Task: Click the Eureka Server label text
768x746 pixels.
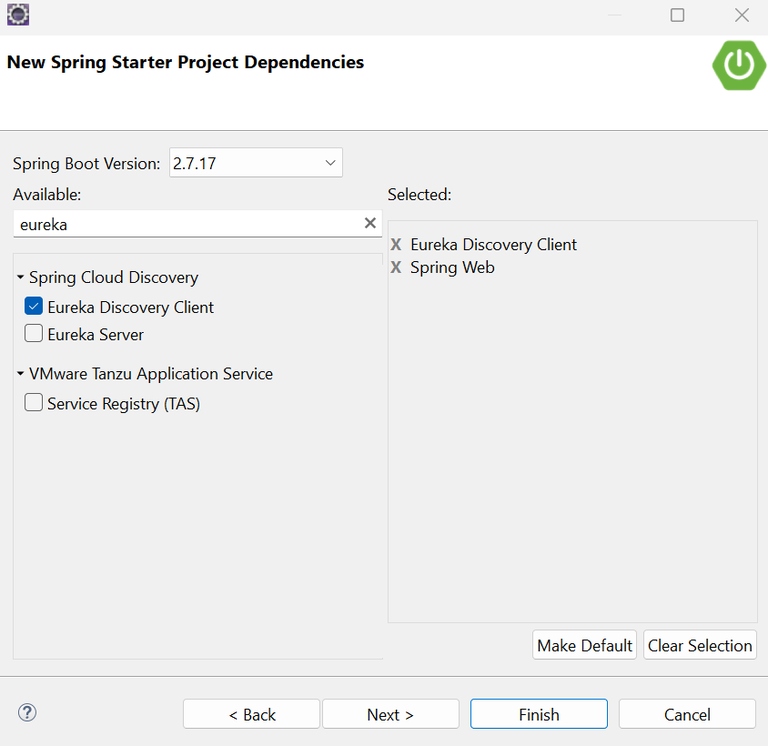Action: pos(96,335)
